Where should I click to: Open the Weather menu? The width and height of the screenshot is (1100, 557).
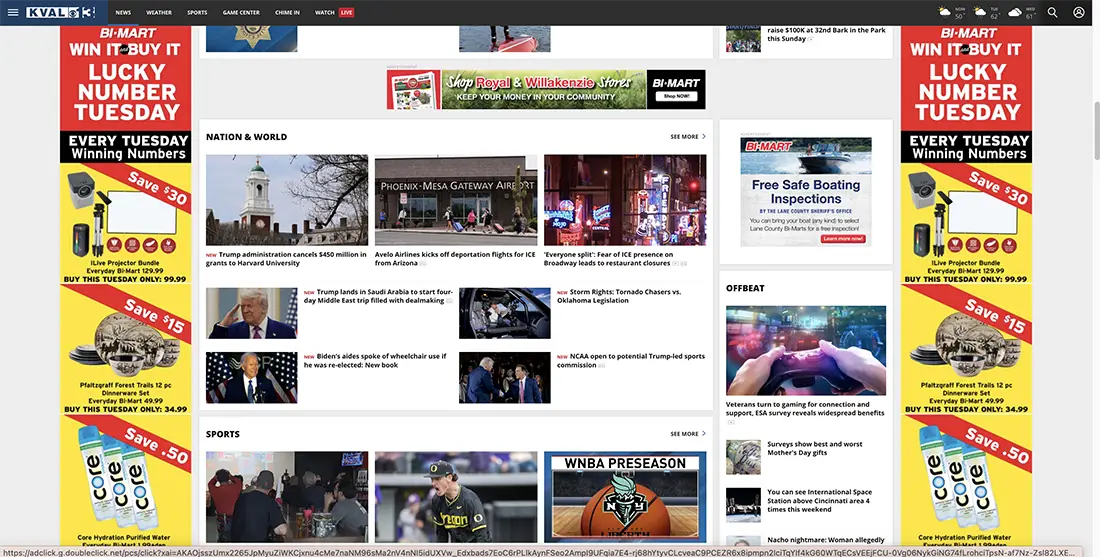(x=159, y=13)
